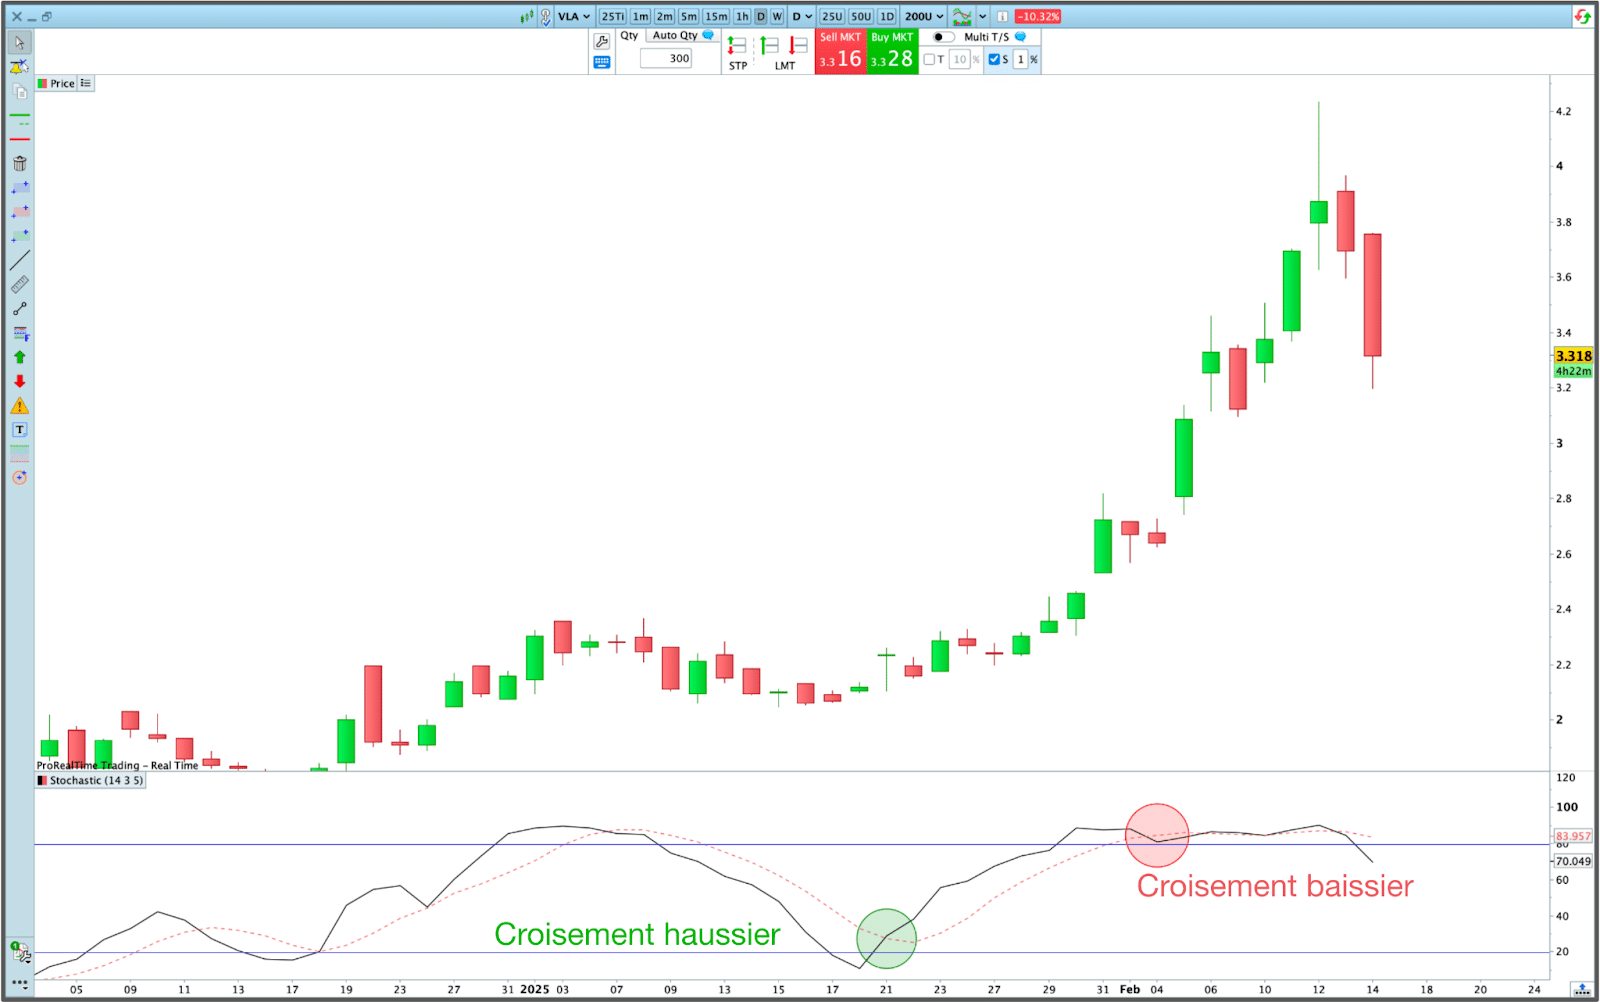The image size is (1600, 1002).
Task: Expand the 200U units dropdown
Action: tap(924, 17)
